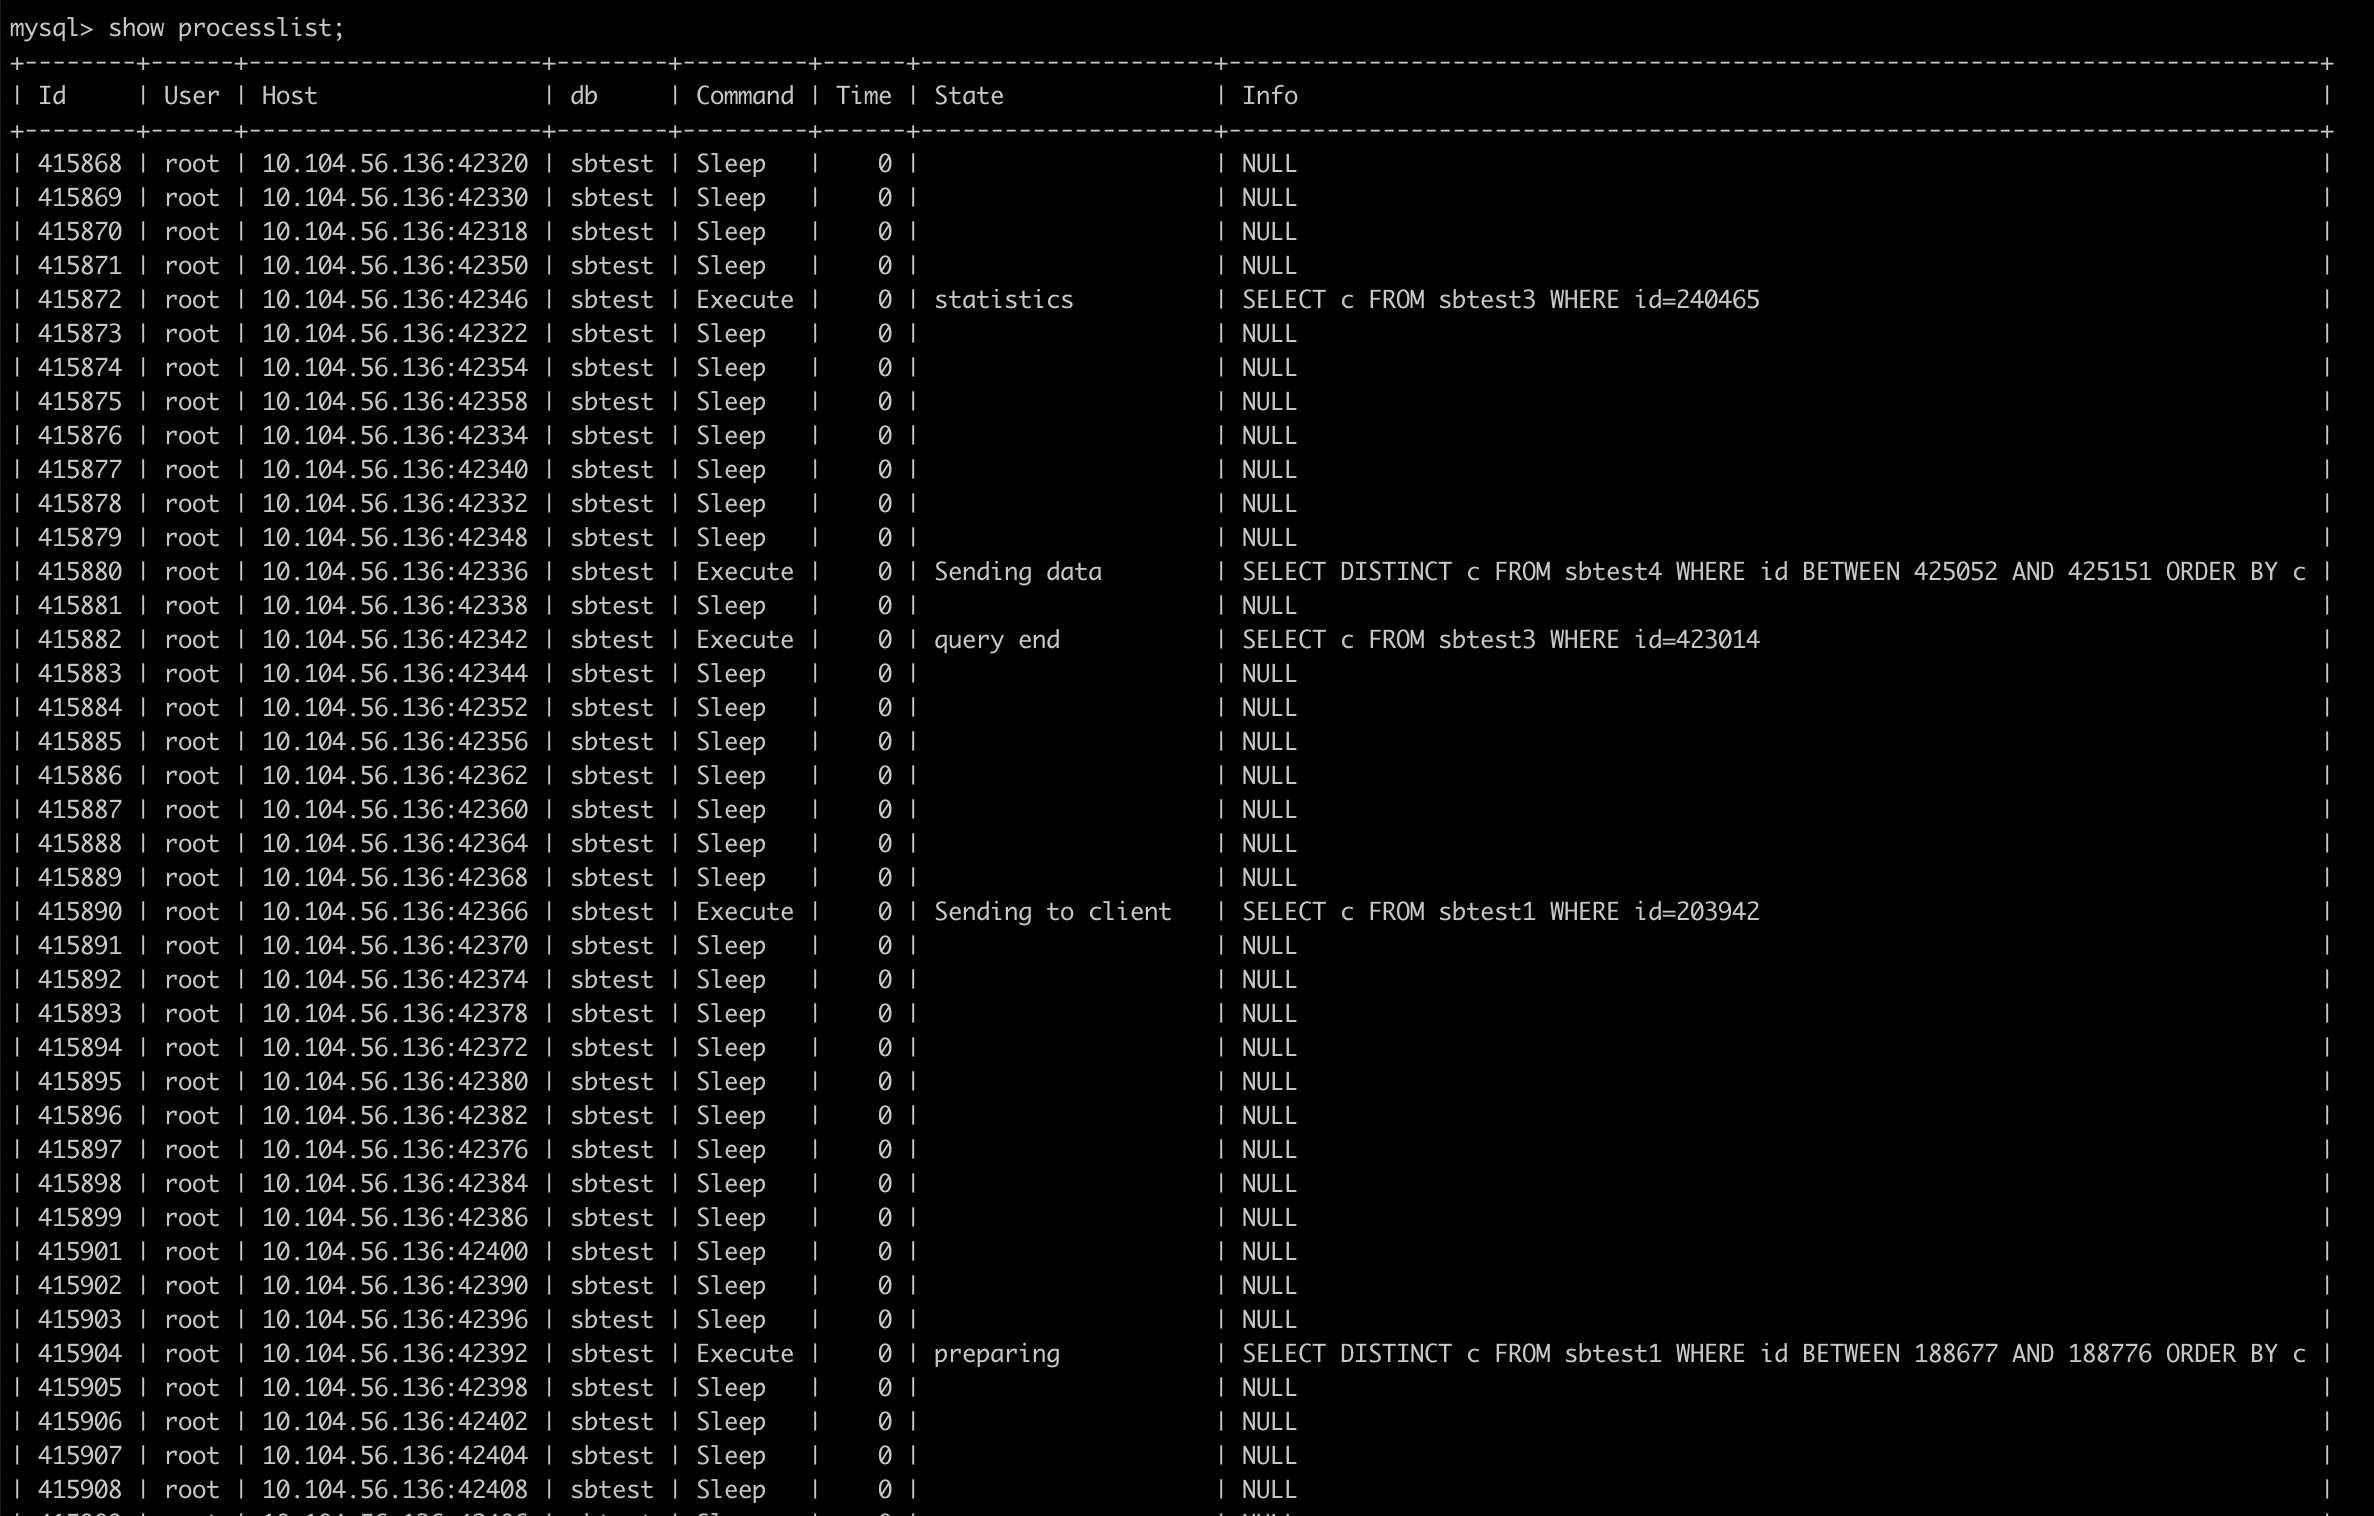Screen dimensions: 2374x1516
Task: Click the 'show processlist;' command text
Action: pos(226,28)
